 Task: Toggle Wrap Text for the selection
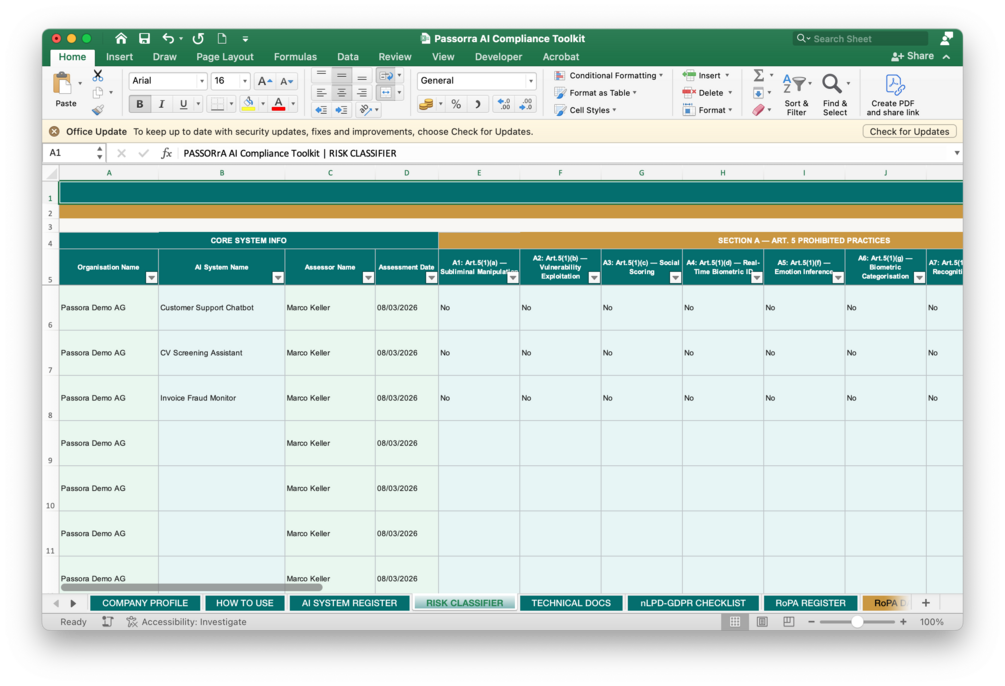[x=386, y=76]
